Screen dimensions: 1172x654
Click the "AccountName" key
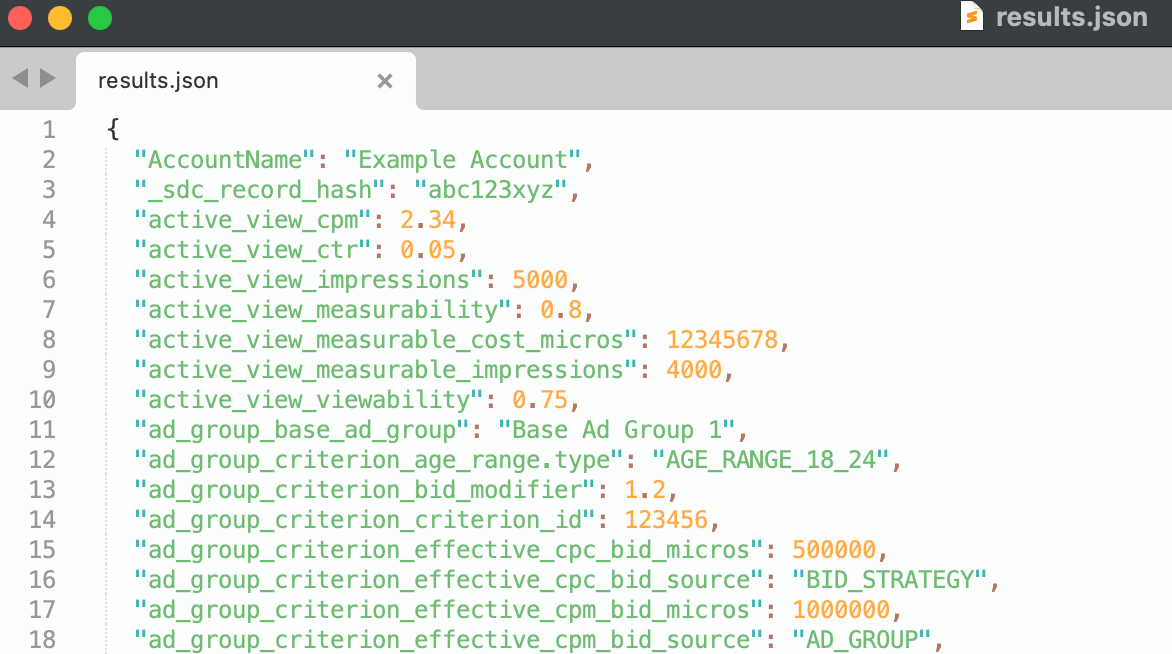click(225, 160)
